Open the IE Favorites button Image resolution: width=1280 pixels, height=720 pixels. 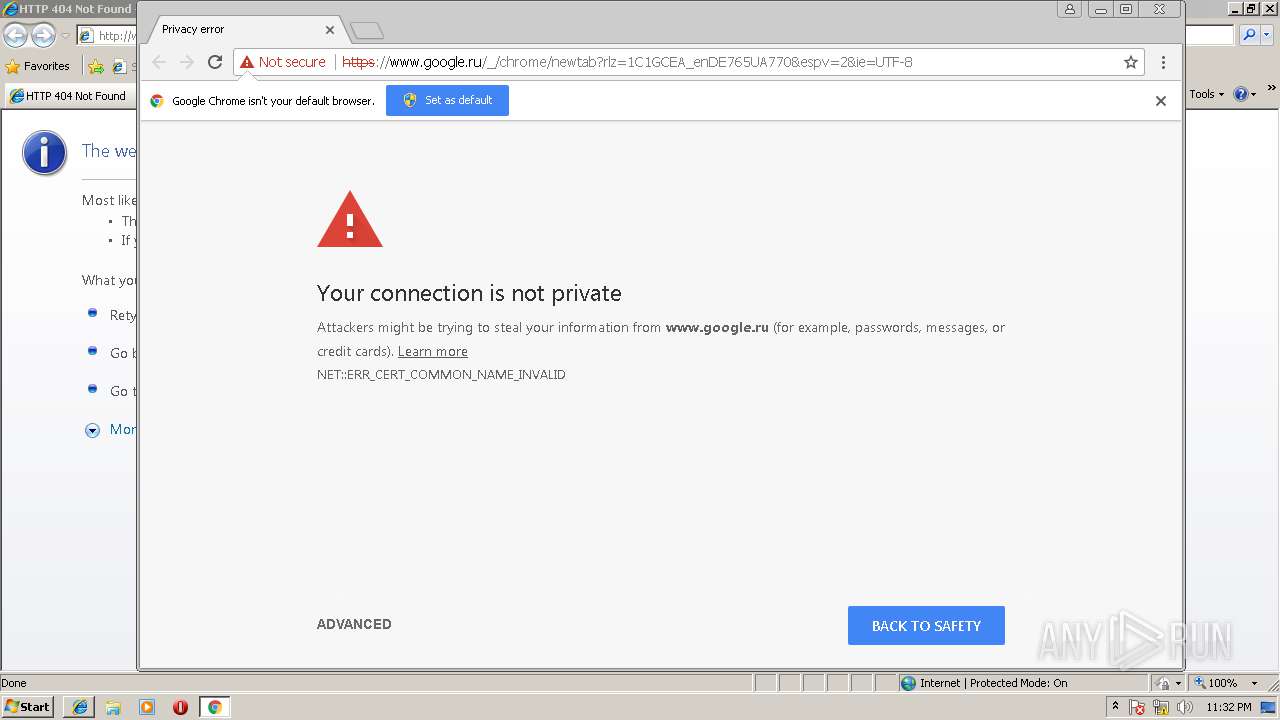[38, 66]
